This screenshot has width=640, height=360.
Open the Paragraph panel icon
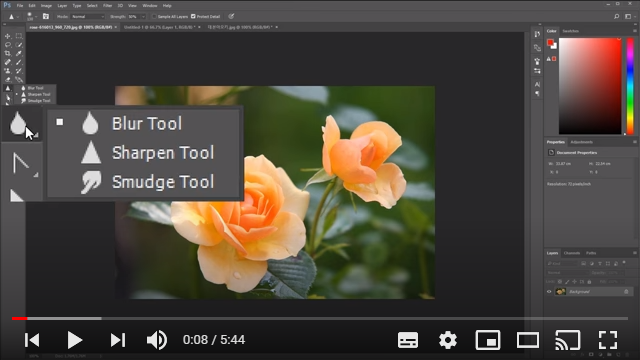pyautogui.click(x=537, y=93)
